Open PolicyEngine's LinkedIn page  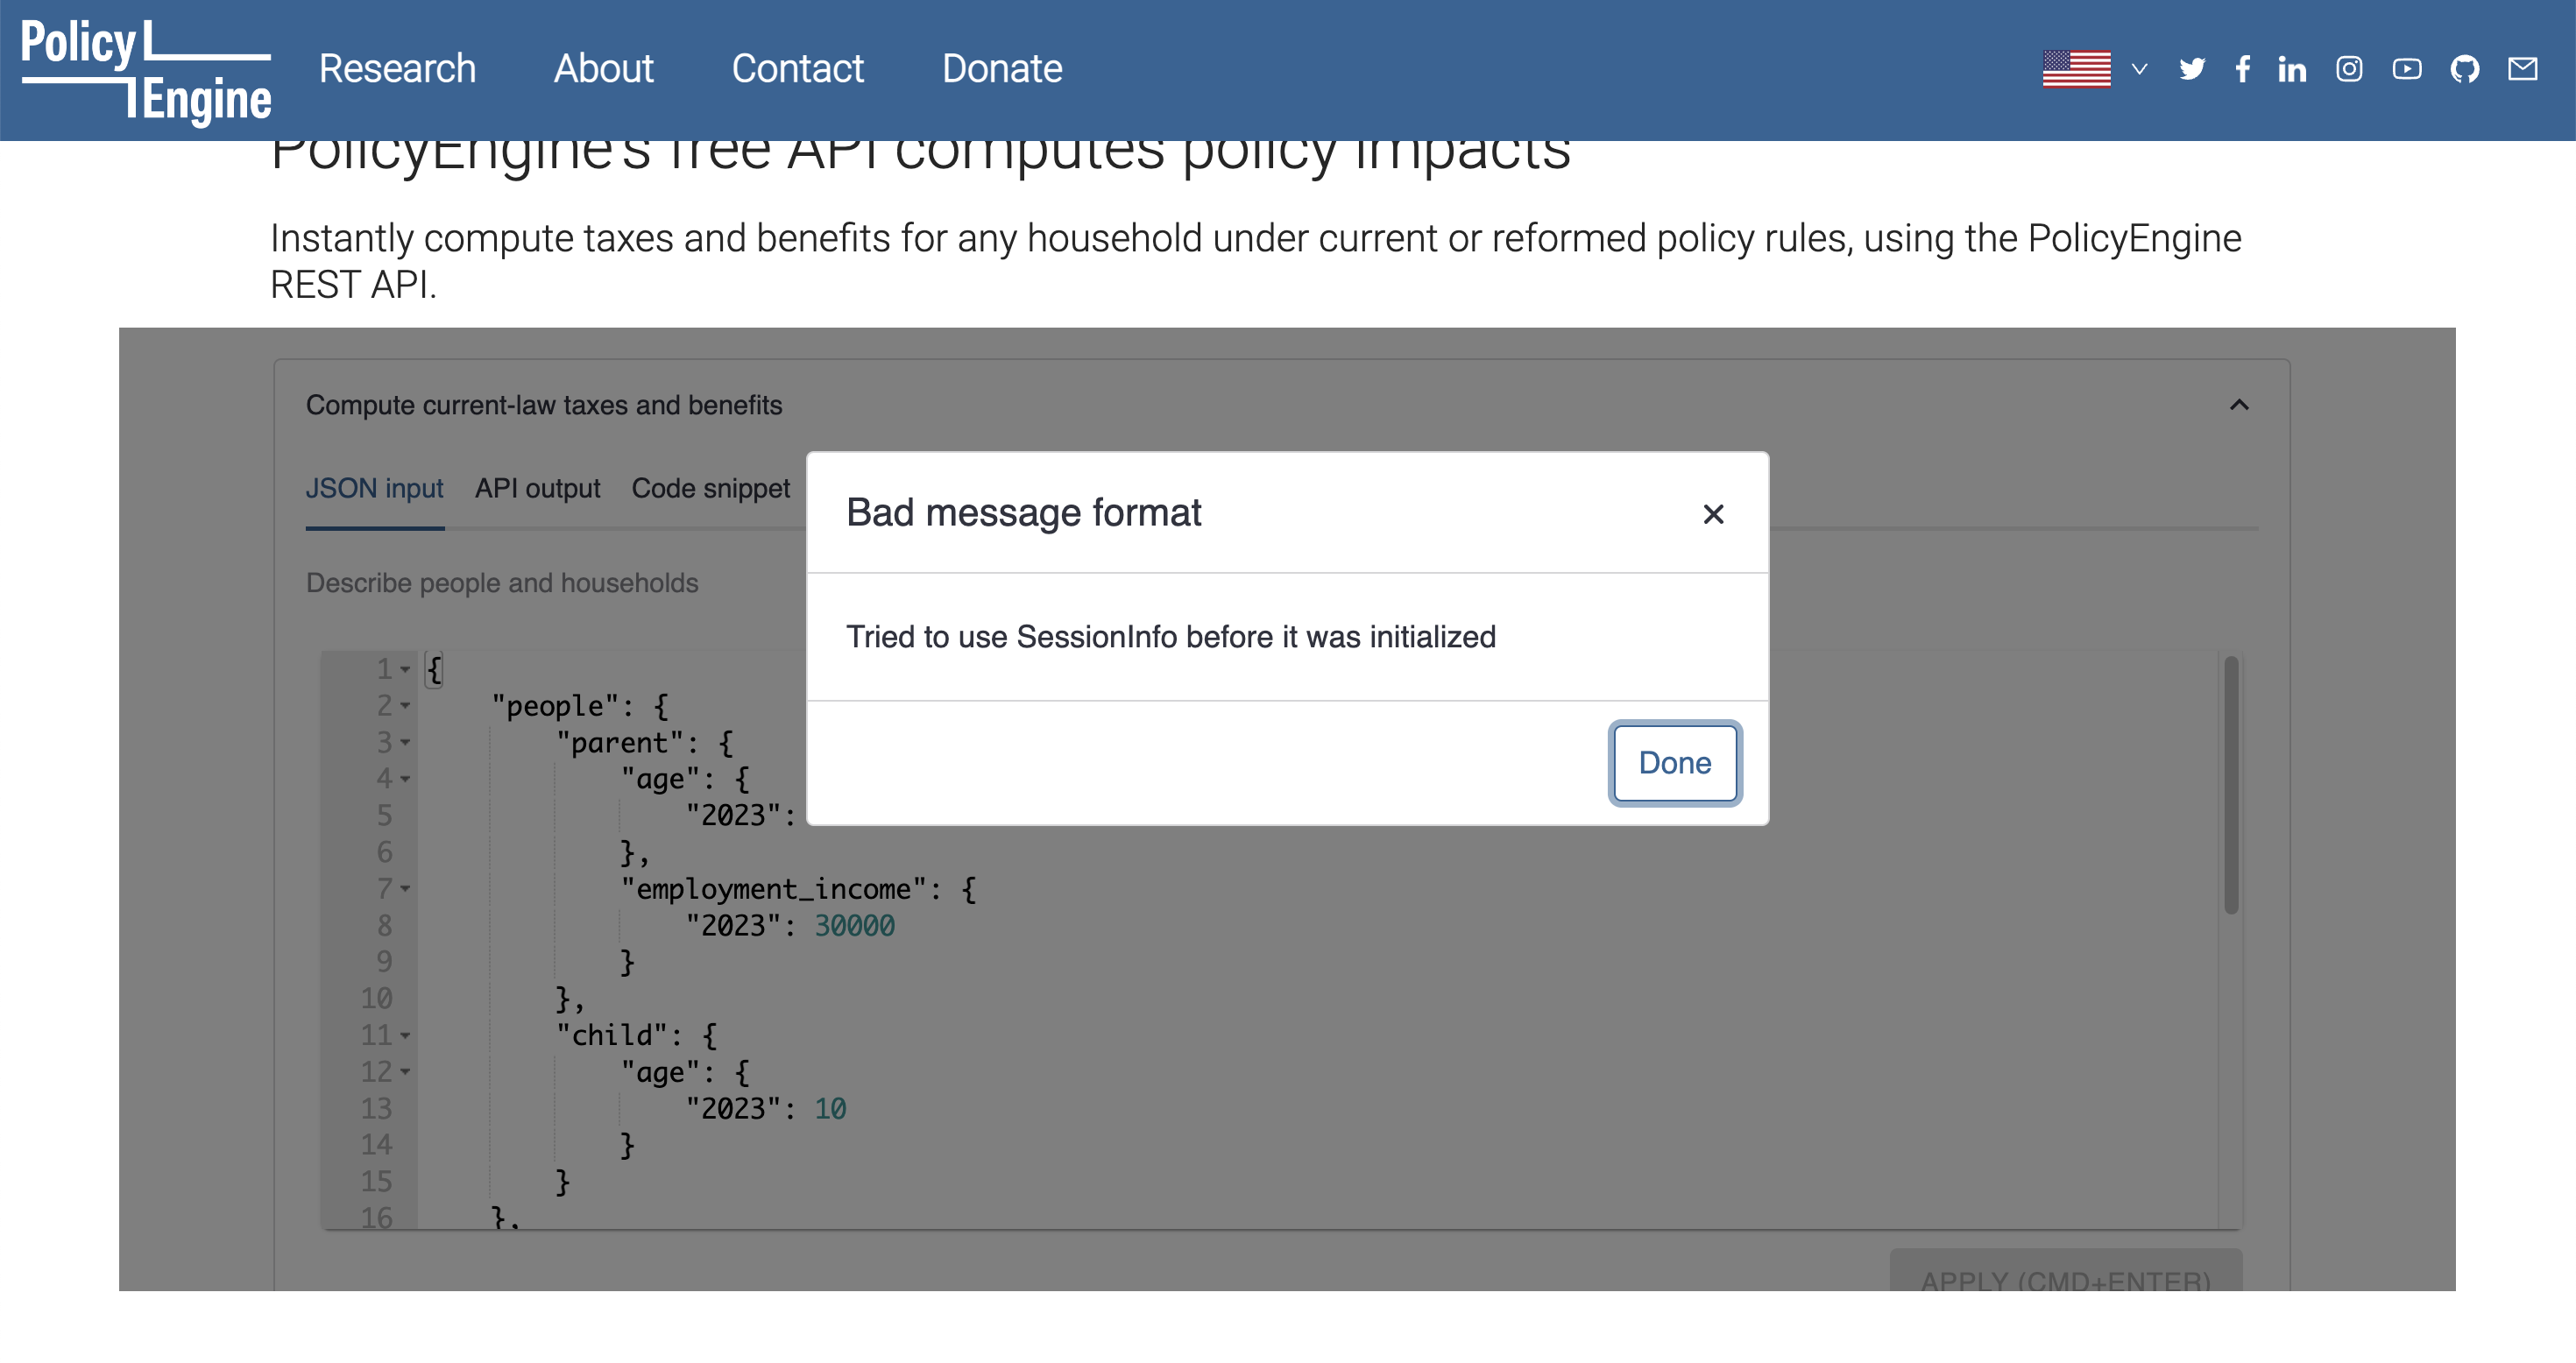[x=2291, y=69]
